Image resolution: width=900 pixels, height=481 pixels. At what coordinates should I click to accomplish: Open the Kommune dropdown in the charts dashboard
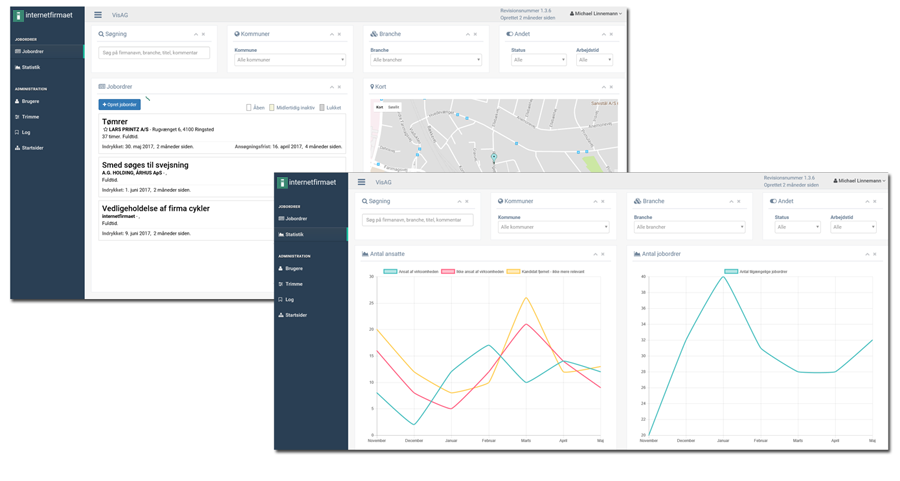553,227
